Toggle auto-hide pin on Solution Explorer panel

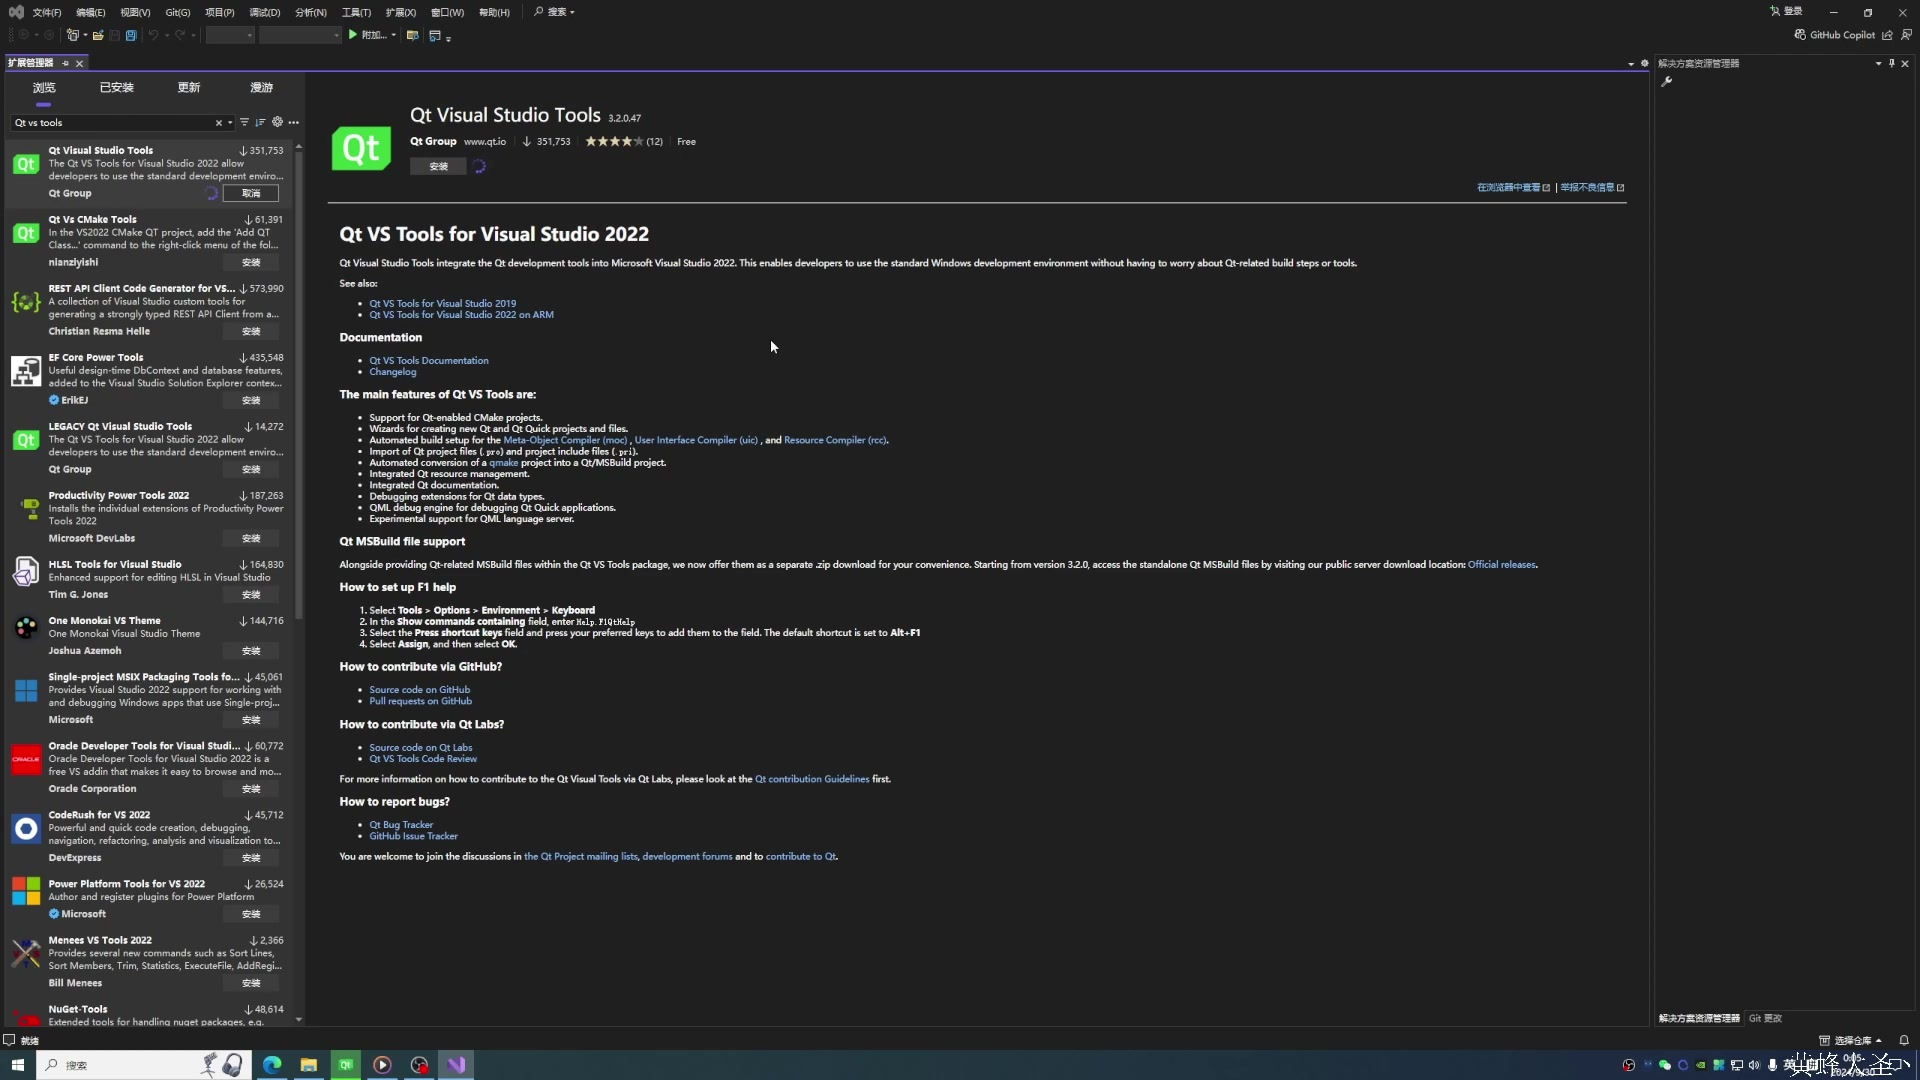(x=1891, y=63)
